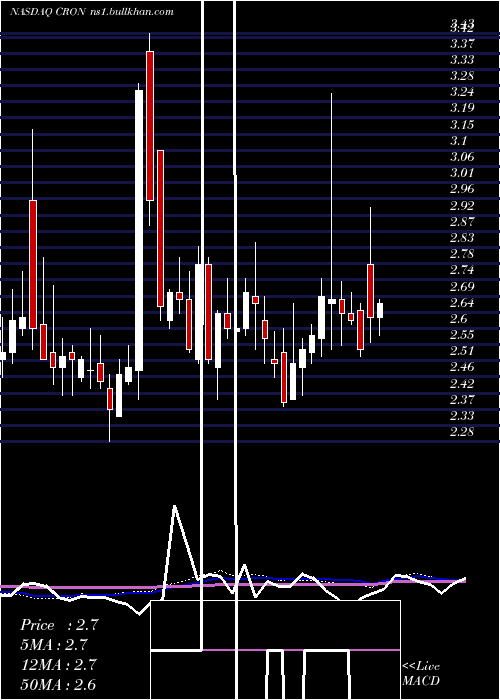
Task: Click the 2.78 price axis label
Action: click(462, 254)
